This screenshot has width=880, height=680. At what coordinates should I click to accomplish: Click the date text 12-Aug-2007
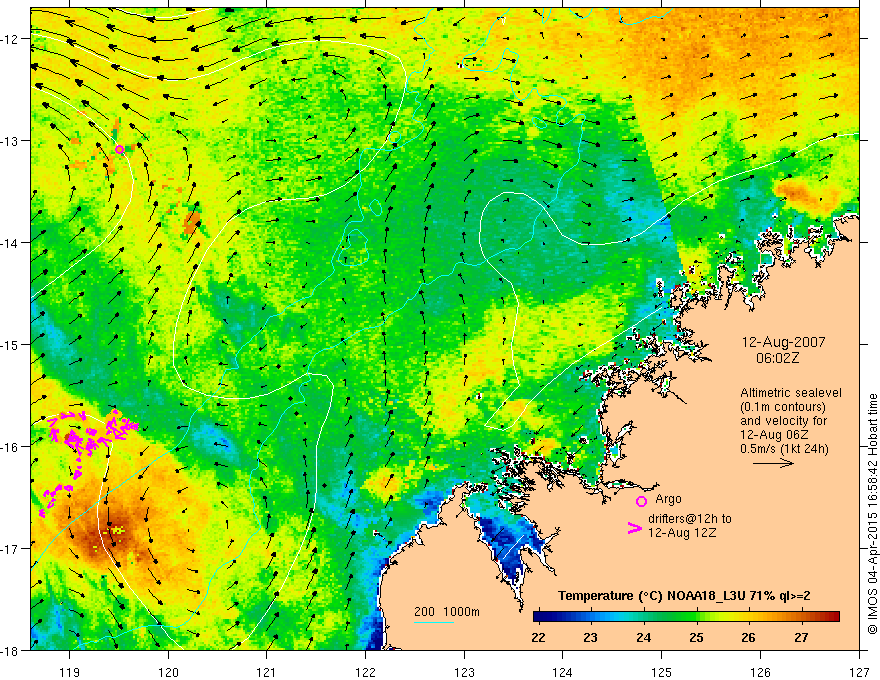click(783, 342)
